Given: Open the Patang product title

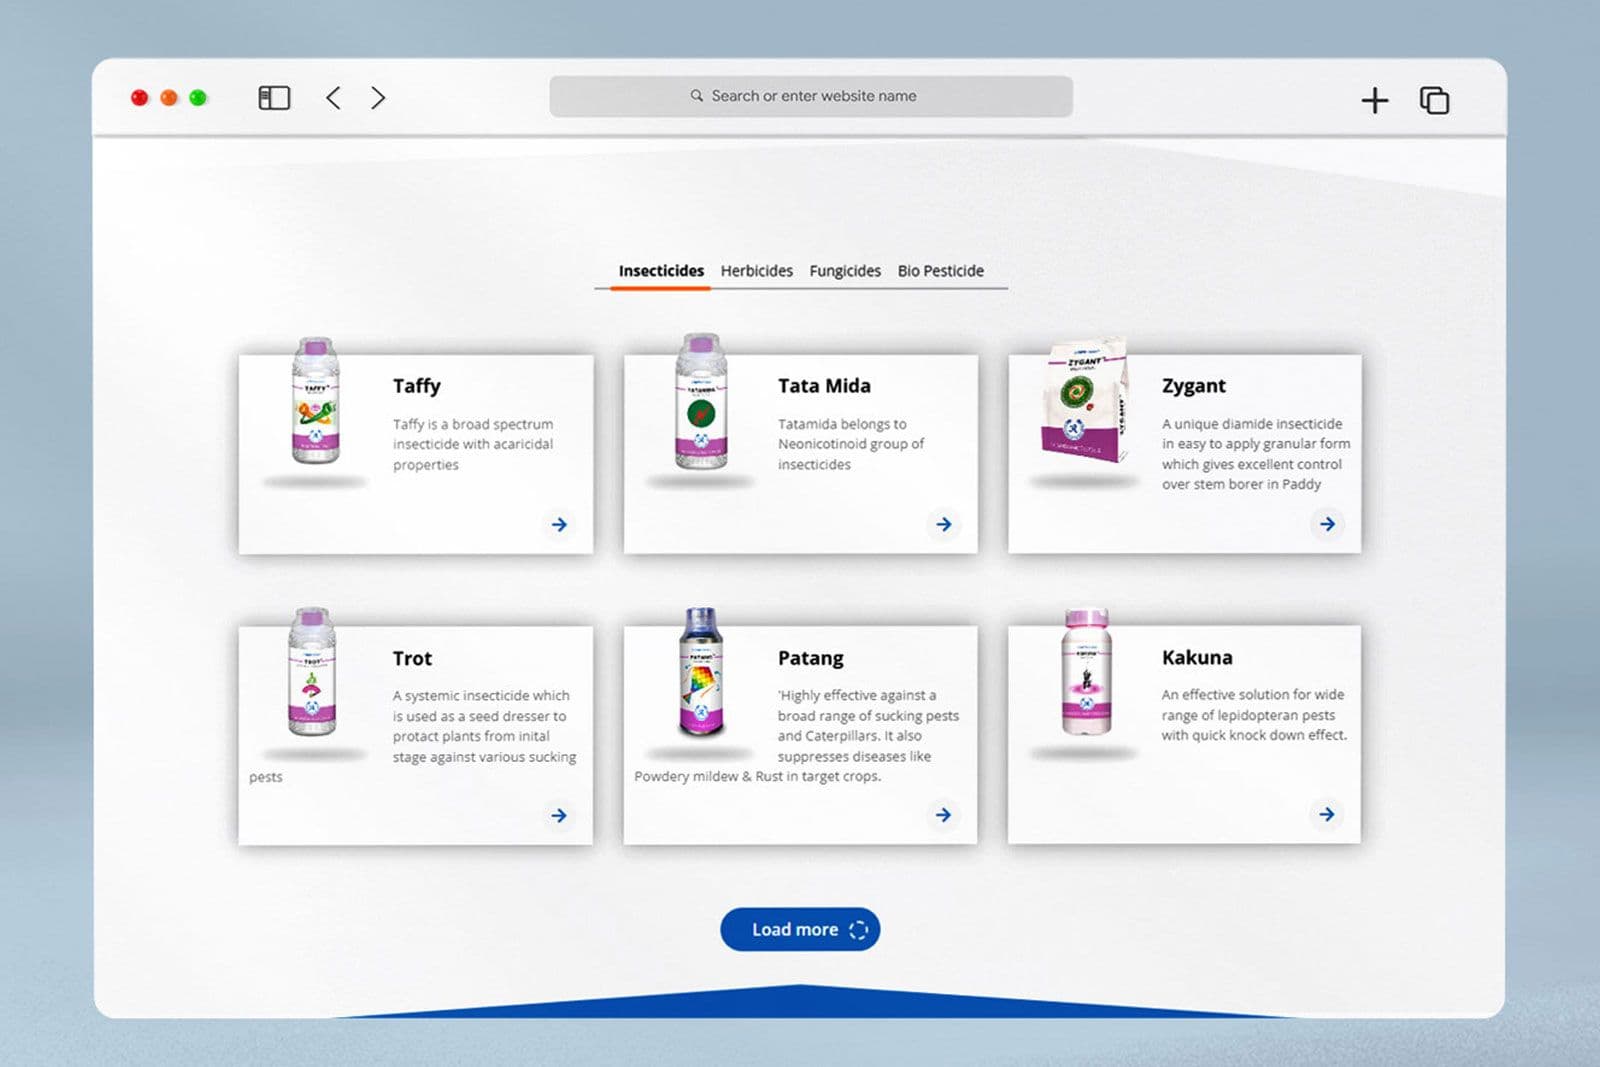Looking at the screenshot, I should 810,658.
